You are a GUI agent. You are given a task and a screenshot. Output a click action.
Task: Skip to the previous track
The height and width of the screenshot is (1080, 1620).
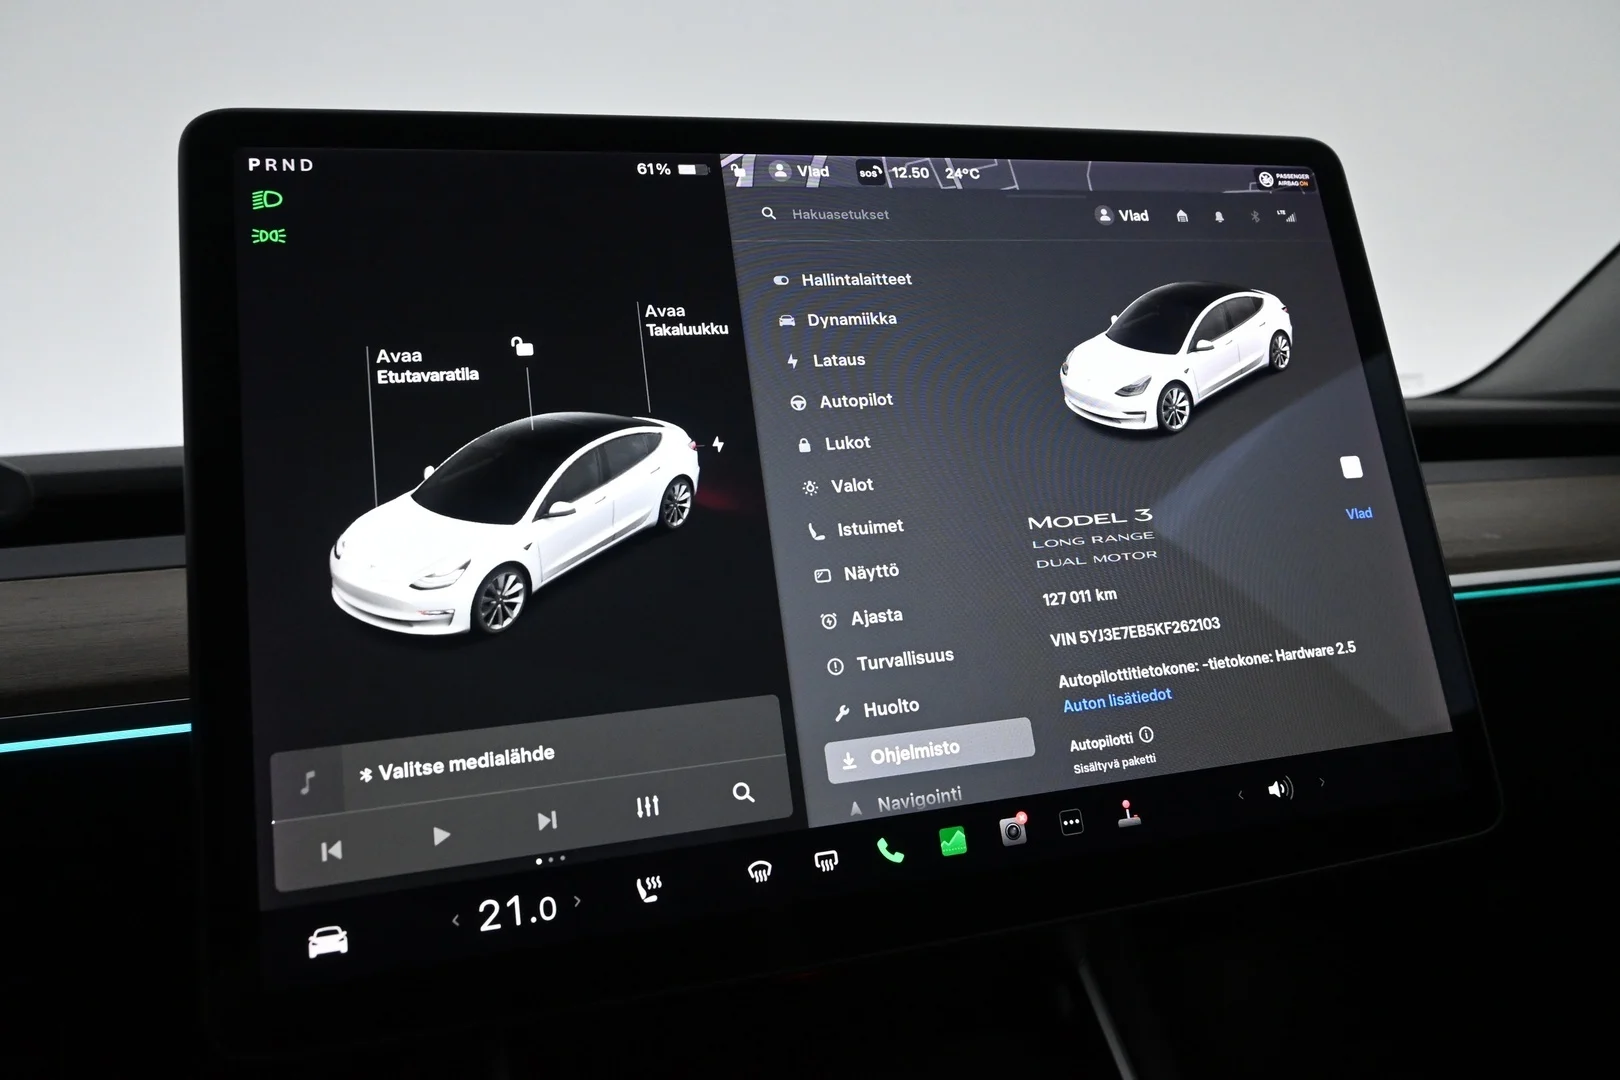coord(331,851)
